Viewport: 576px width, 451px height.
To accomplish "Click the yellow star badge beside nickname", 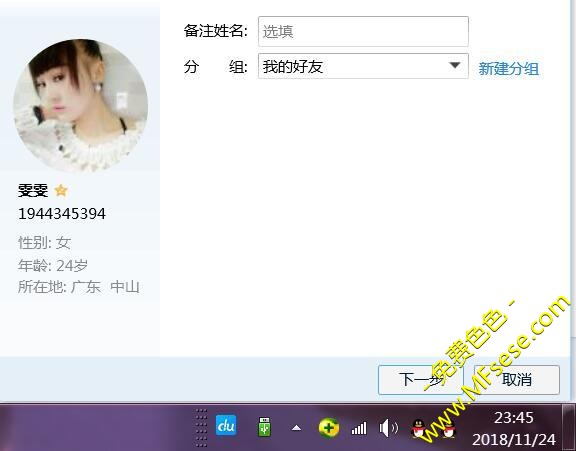I will (61, 190).
